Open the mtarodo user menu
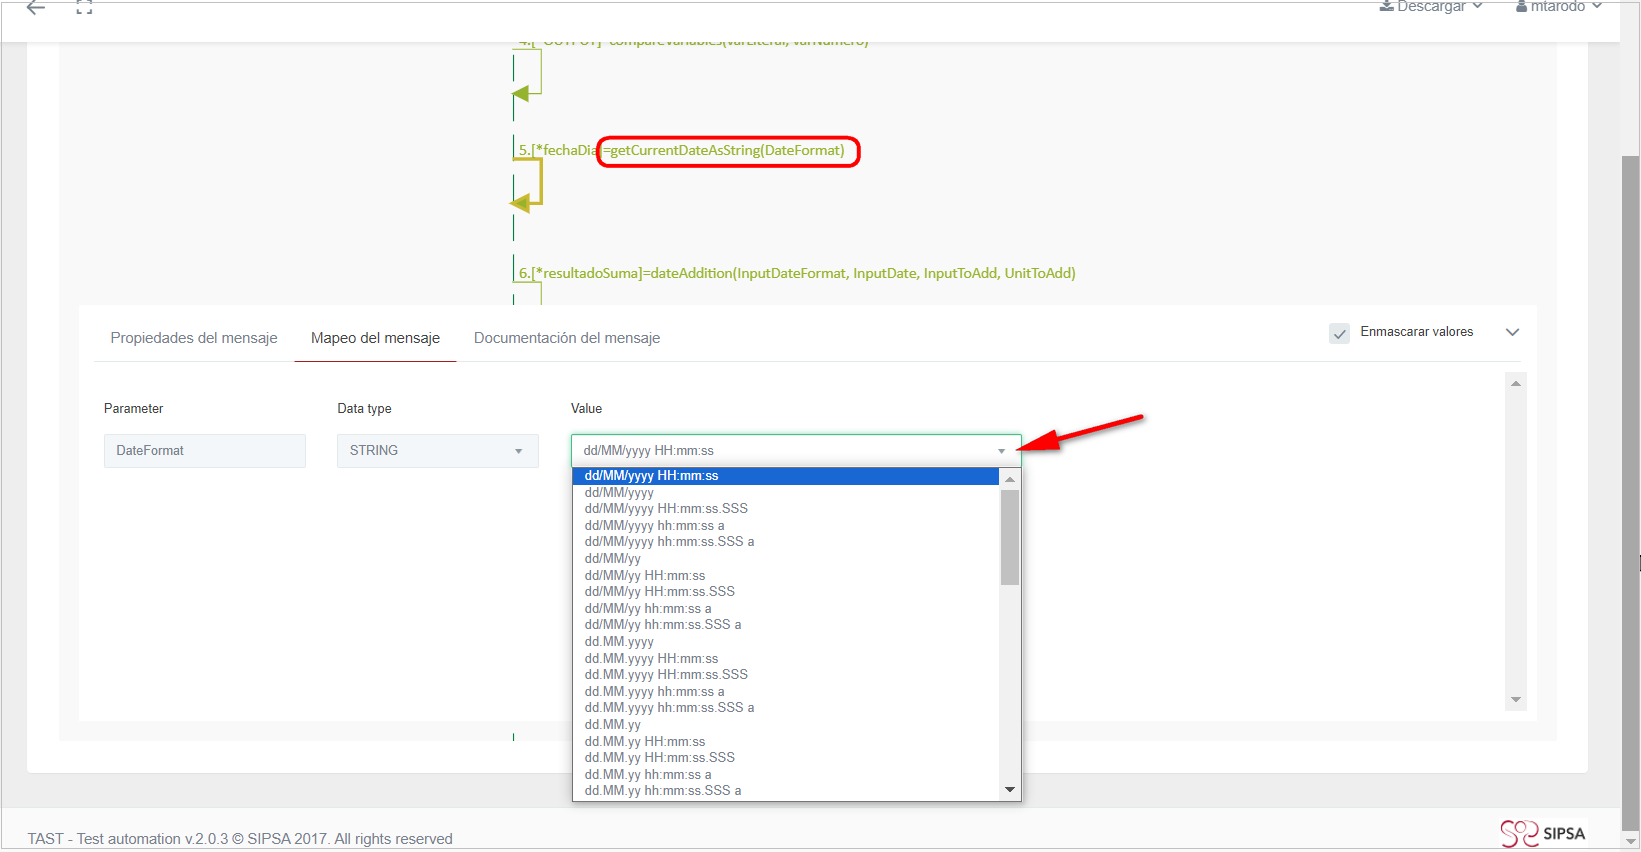Viewport: 1641px width, 852px height. [1558, 7]
